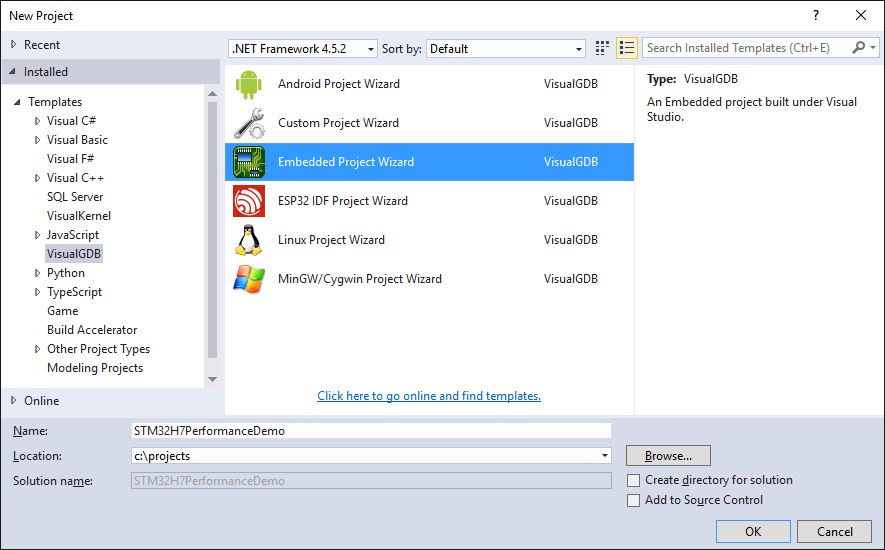The image size is (885, 550).
Task: Collapse the Installed section
Action: (x=12, y=72)
